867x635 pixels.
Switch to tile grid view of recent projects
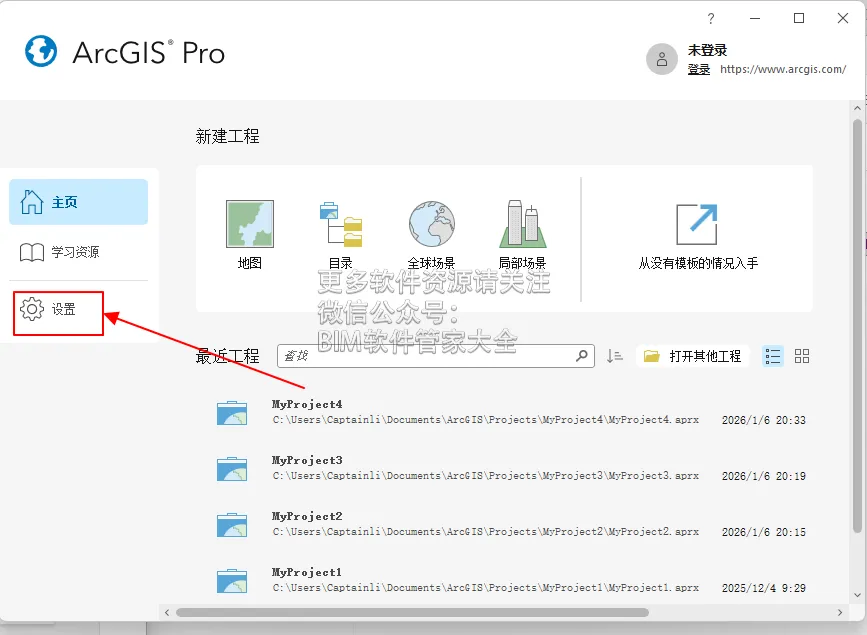[x=802, y=356]
